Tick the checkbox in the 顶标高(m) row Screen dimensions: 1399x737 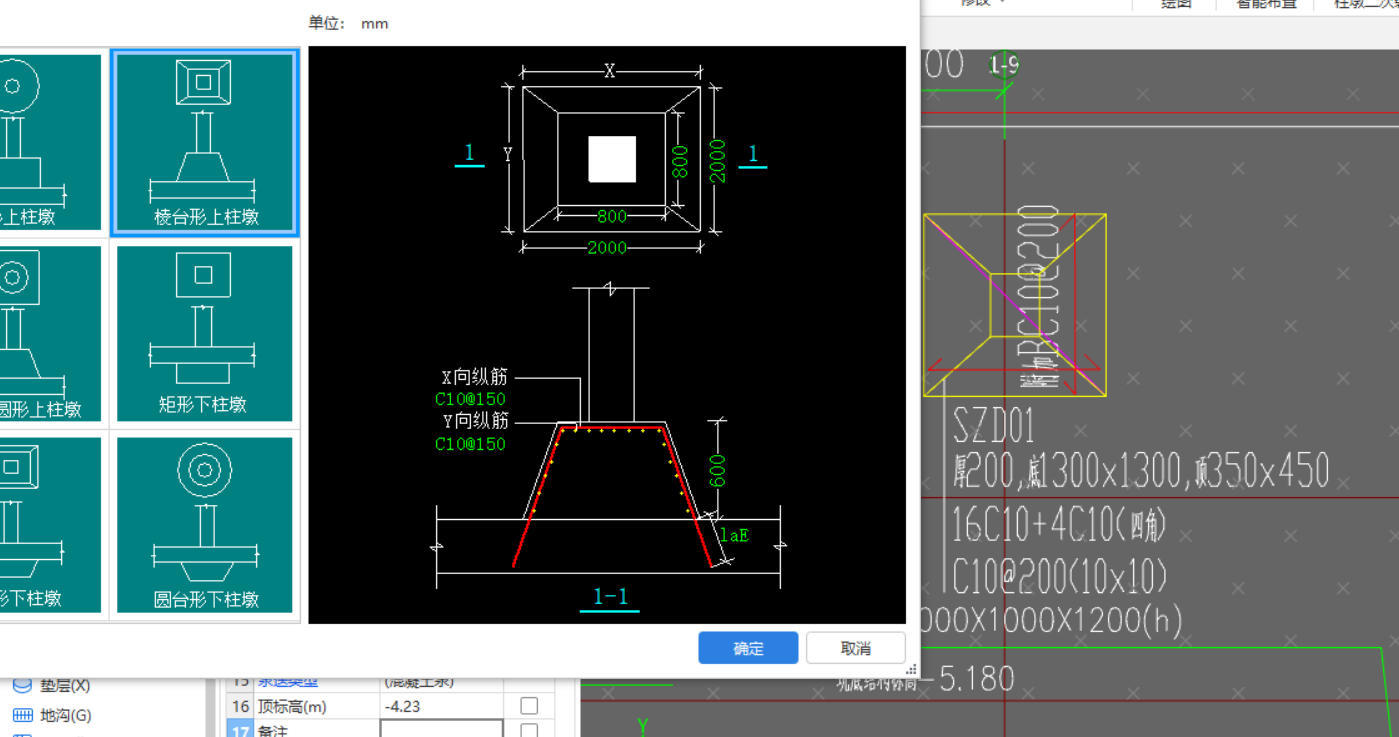529,706
